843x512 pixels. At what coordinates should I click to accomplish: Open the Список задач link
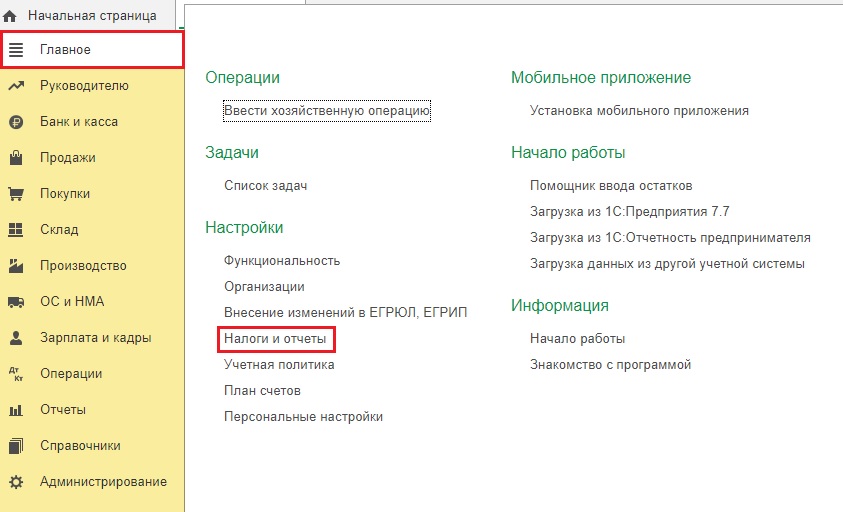tap(266, 186)
